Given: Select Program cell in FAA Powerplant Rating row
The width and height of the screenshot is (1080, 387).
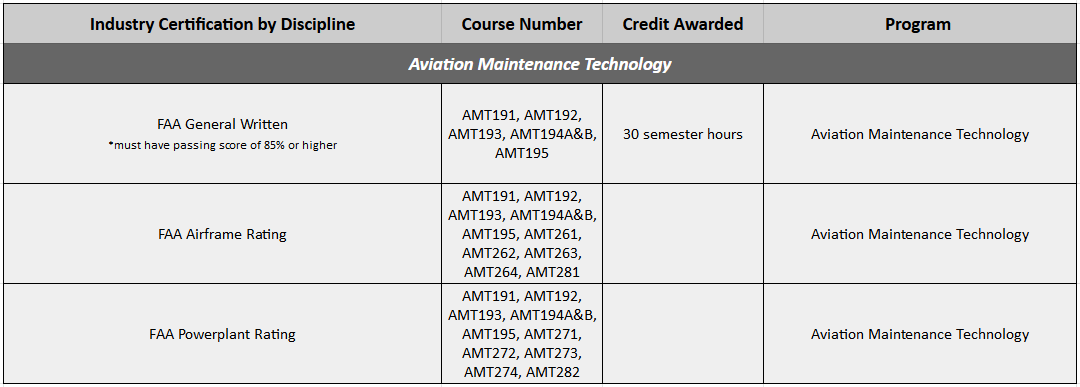Looking at the screenshot, I should point(918,334).
